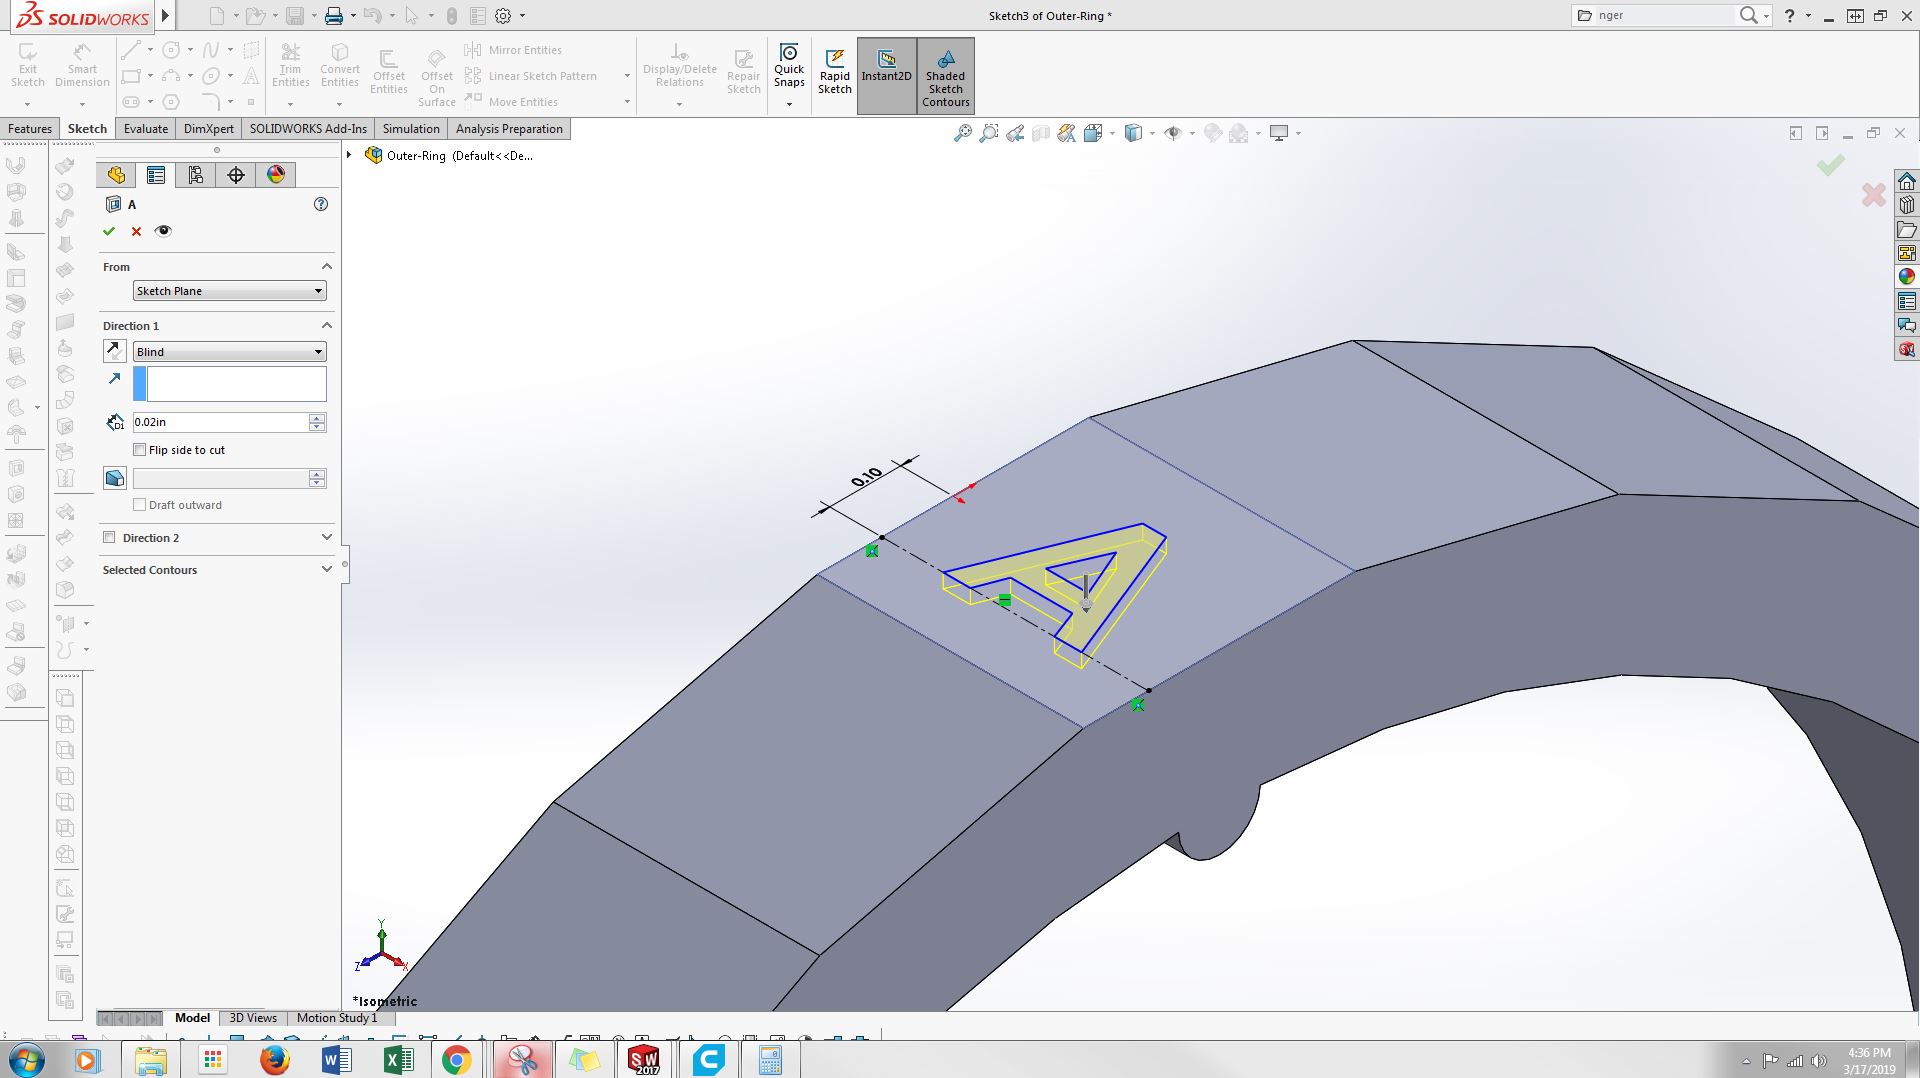Accept the cut-extrude with green checkmark
1920x1078 pixels.
click(x=109, y=231)
